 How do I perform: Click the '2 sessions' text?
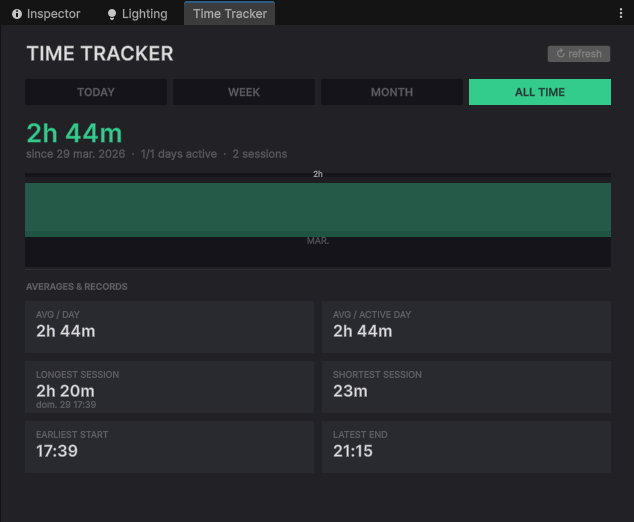tap(260, 154)
